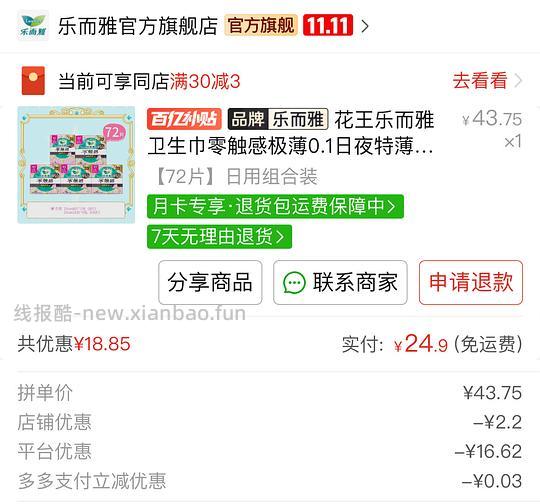Click the 百亿补贴 red badge
The width and height of the screenshot is (540, 504).
click(184, 119)
